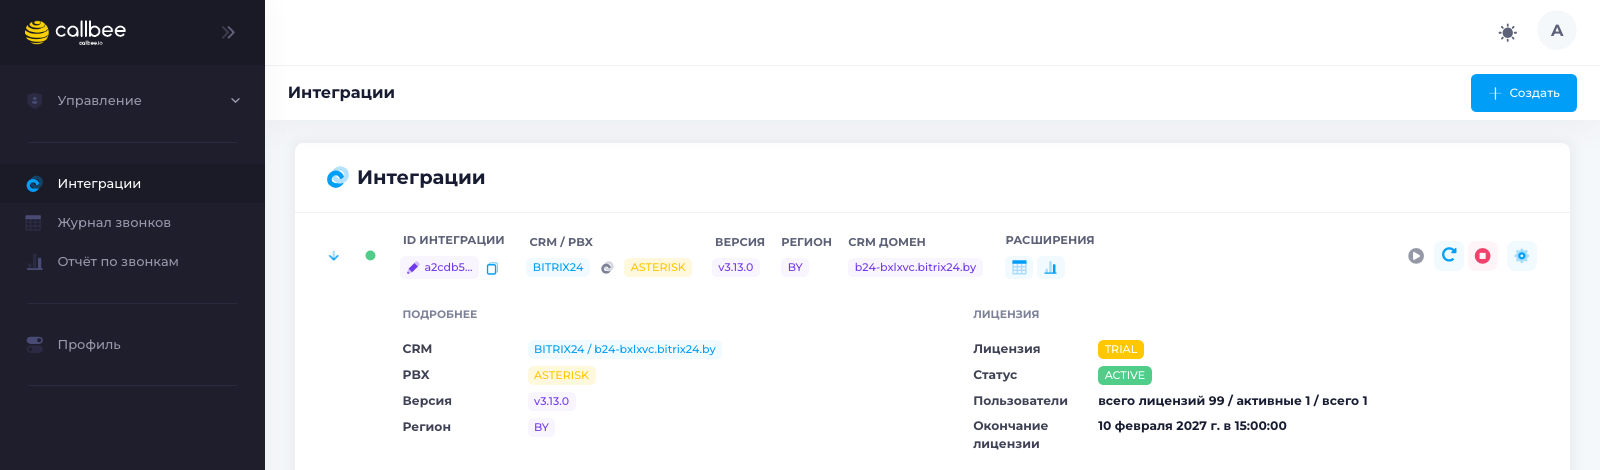1600x470 pixels.
Task: Click the Журнал звонков table icon
Action: pos(34,223)
